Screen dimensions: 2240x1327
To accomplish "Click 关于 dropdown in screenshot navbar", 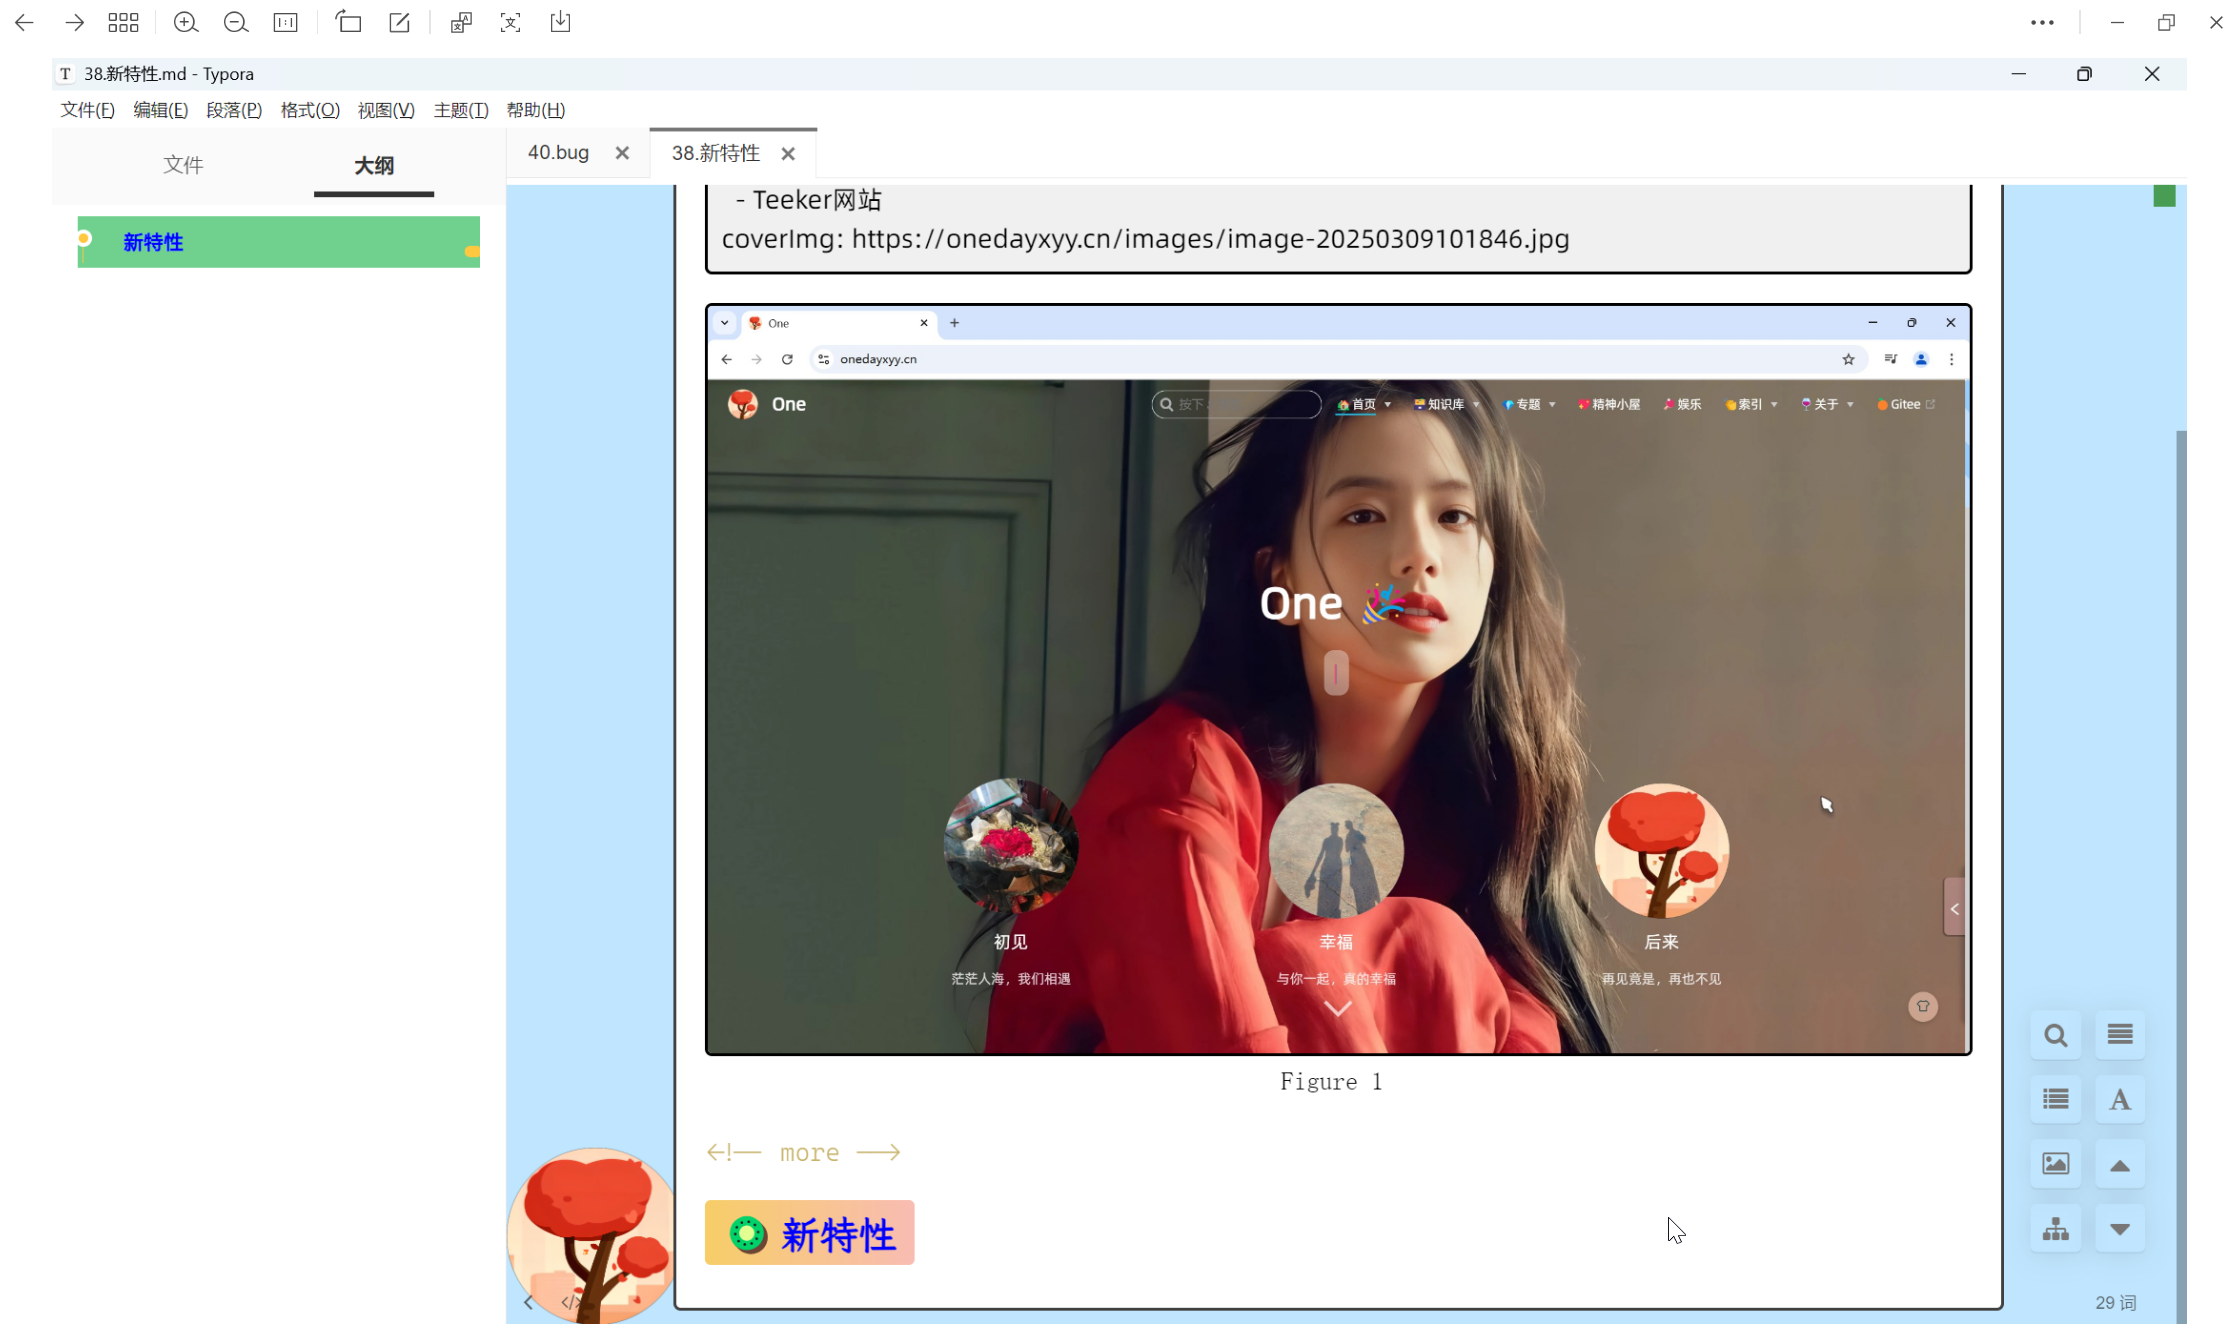I will click(x=1827, y=405).
